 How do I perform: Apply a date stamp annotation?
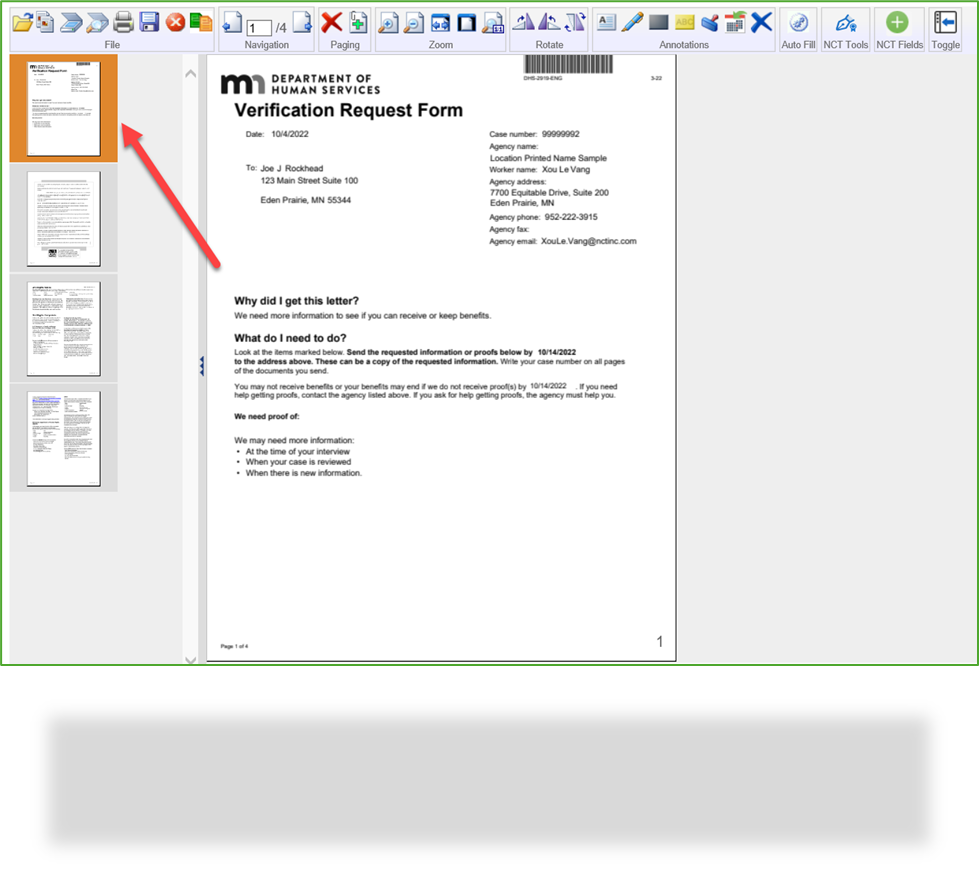point(735,21)
